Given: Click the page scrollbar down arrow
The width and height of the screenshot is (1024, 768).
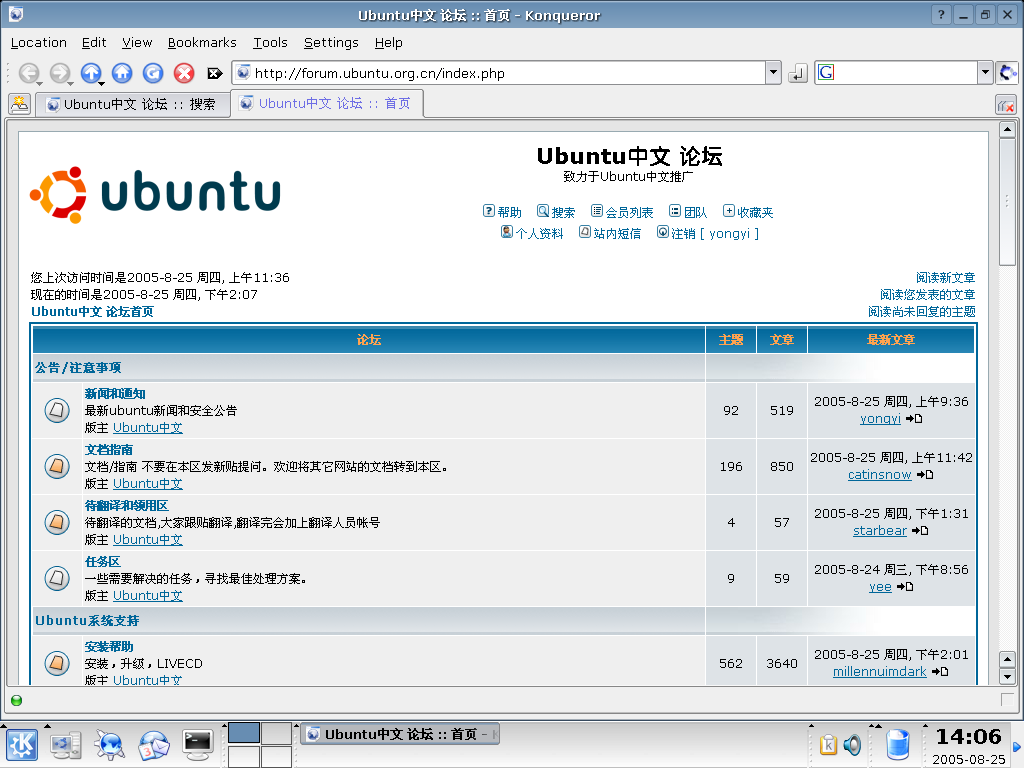Looking at the screenshot, I should 1007,676.
